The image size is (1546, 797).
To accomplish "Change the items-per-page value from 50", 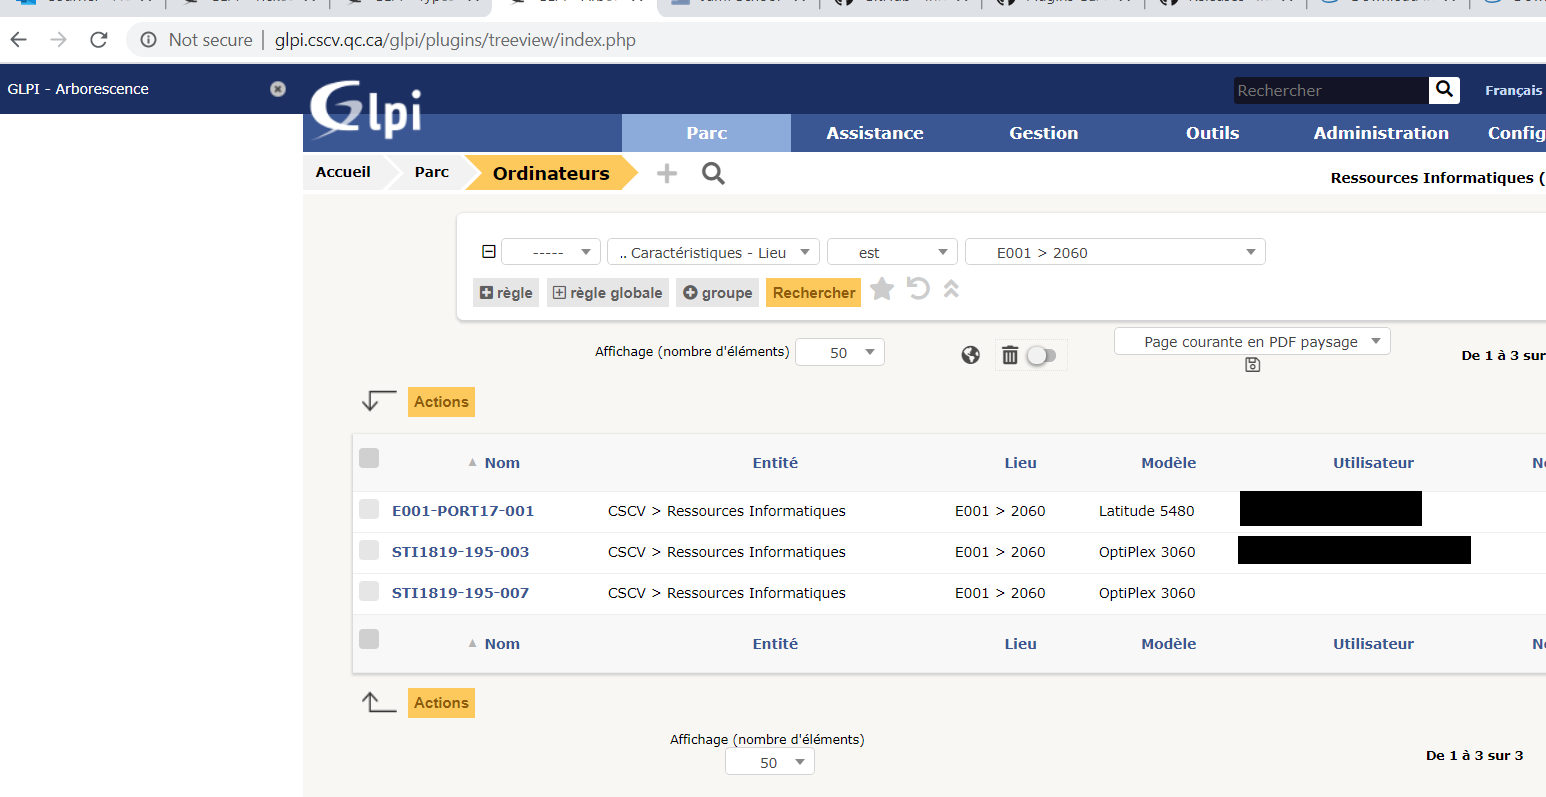I will (839, 352).
